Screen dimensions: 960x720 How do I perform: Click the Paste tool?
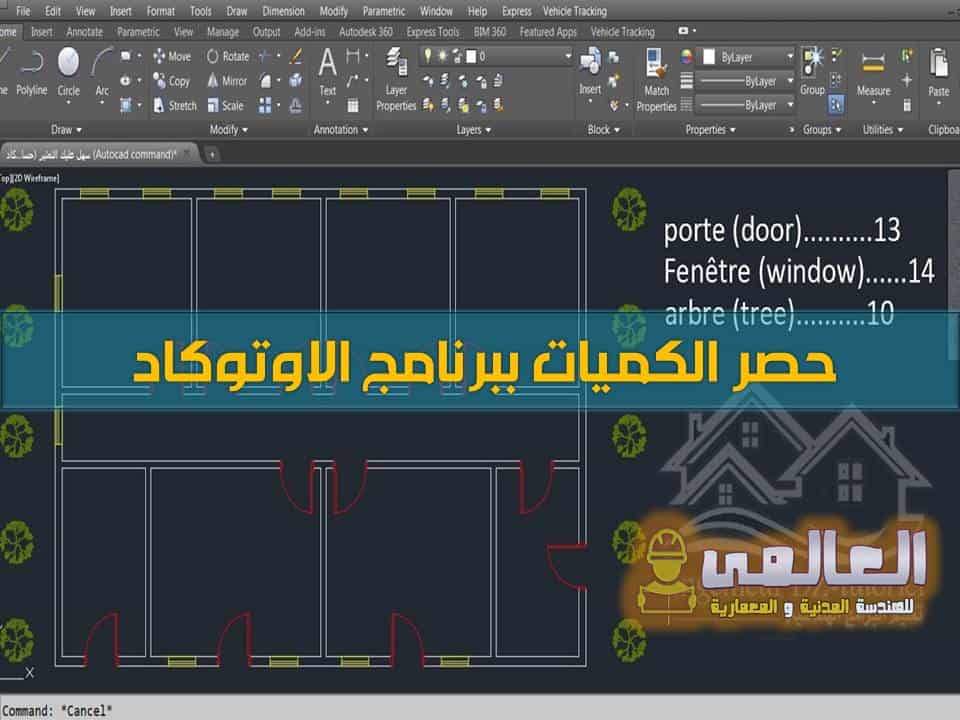[939, 73]
